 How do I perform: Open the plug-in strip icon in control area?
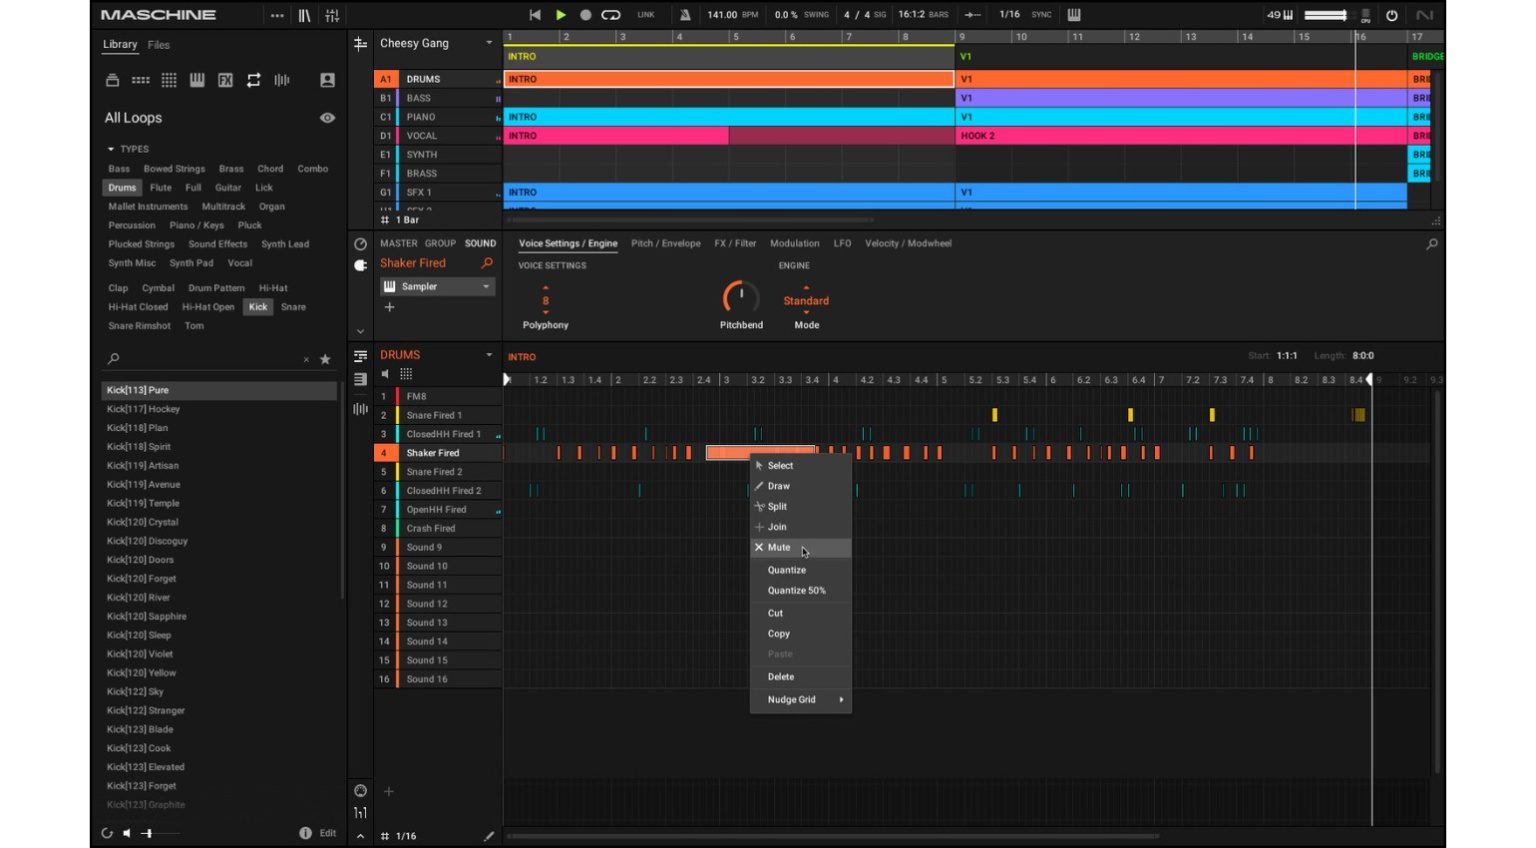360,265
